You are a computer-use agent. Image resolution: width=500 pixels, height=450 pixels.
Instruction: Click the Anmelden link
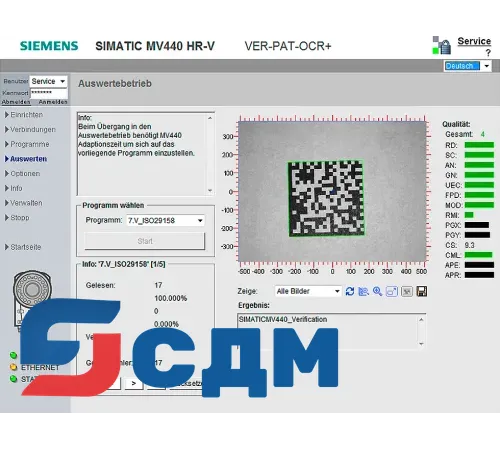click(53, 102)
